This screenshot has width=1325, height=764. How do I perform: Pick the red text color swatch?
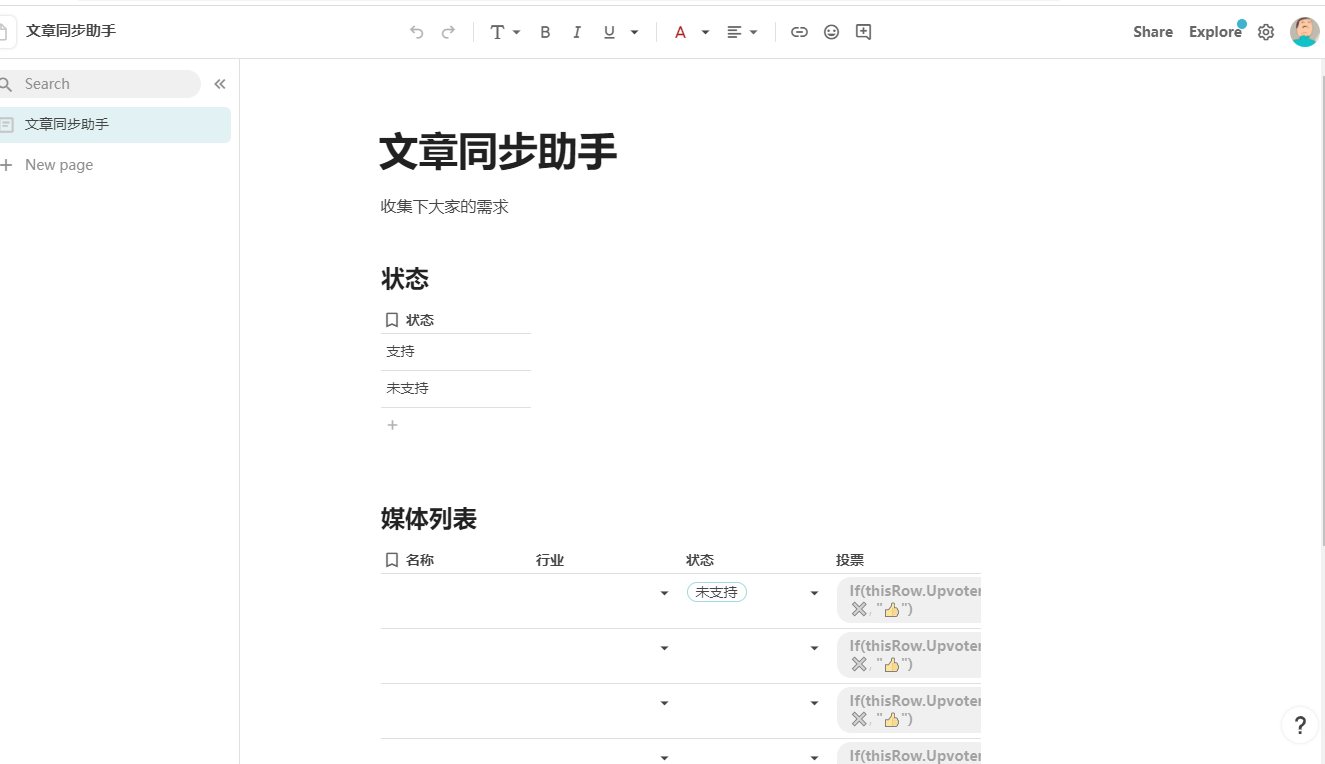680,32
